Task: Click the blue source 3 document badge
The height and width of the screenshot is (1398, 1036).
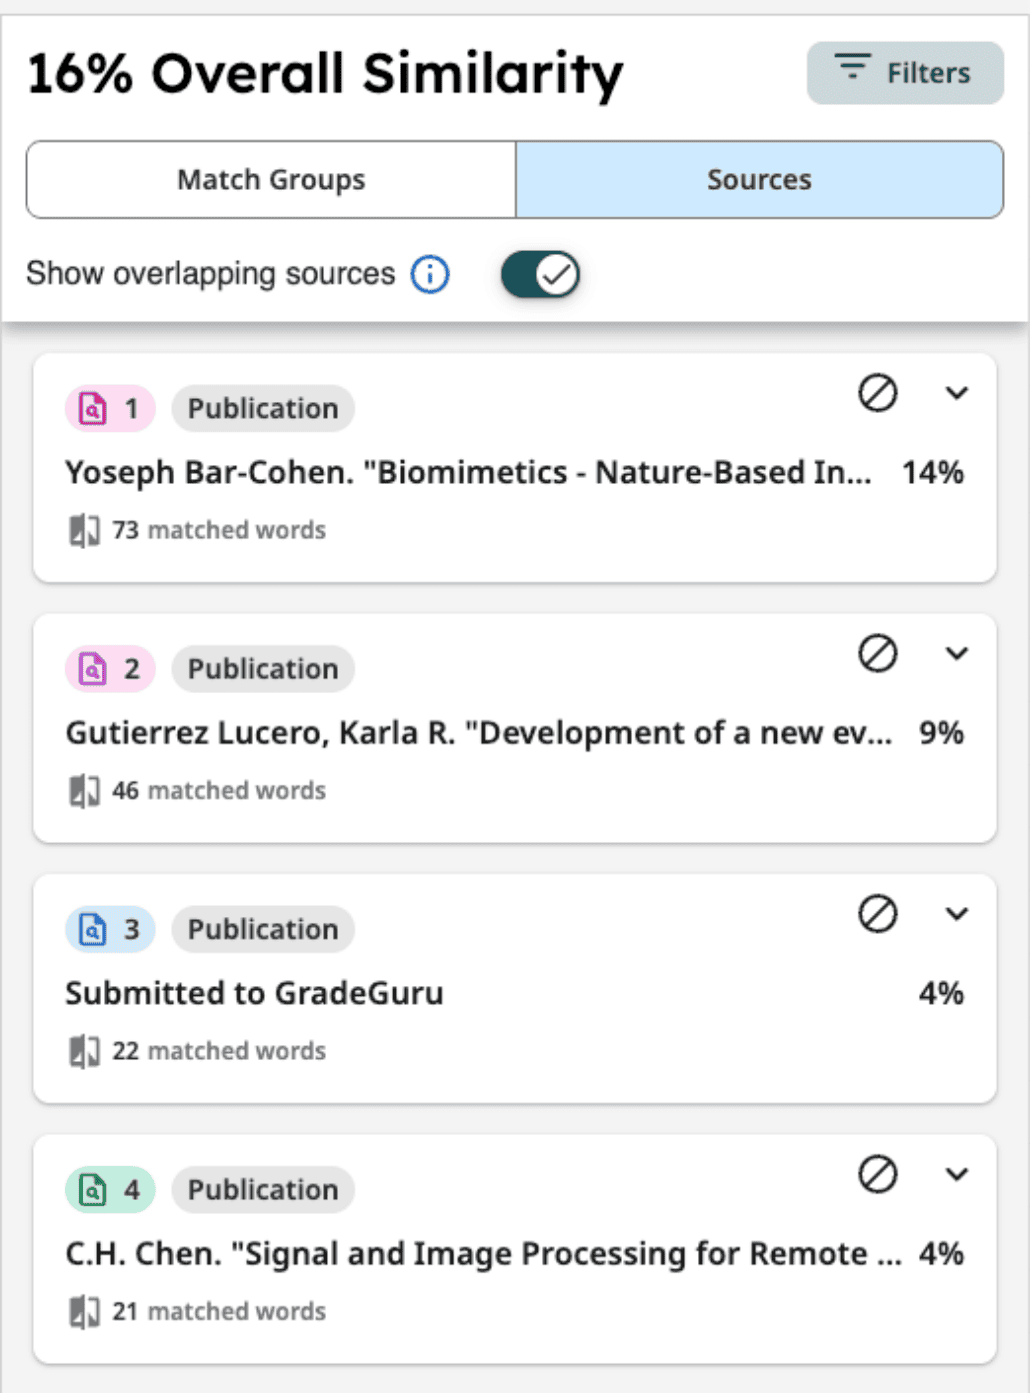Action: (x=110, y=932)
